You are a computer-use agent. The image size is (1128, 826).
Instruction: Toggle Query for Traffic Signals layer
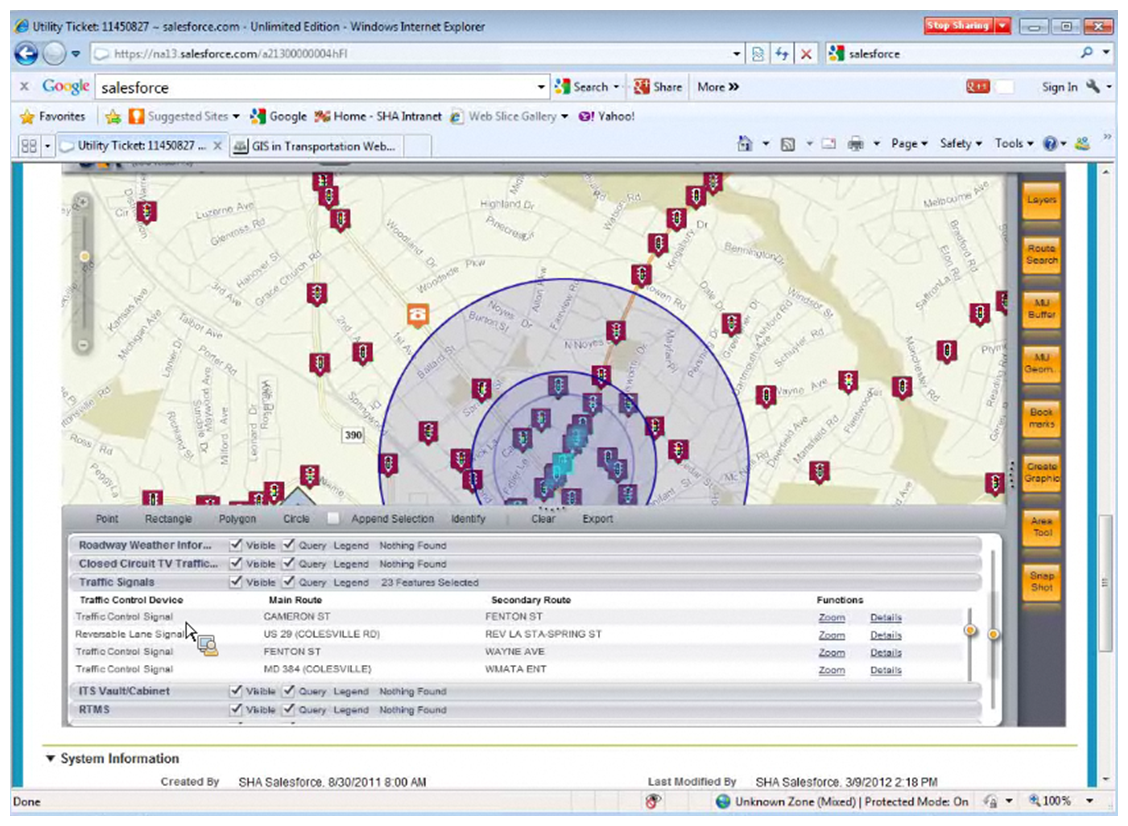click(x=288, y=581)
